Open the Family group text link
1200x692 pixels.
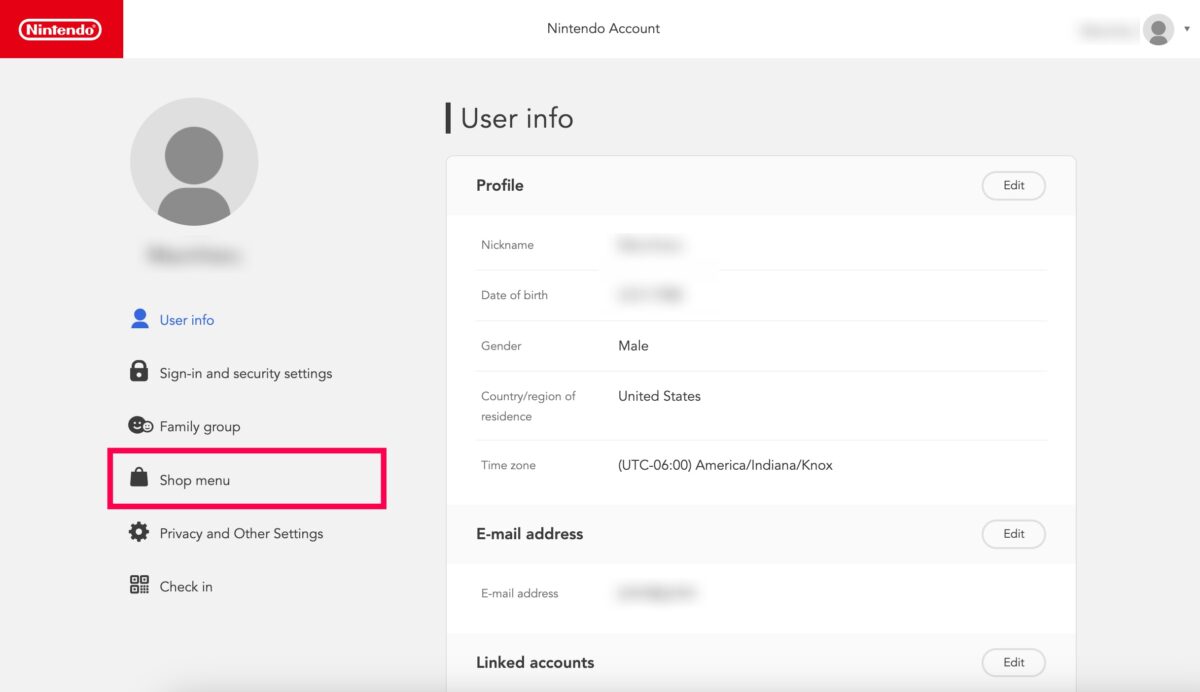coord(200,427)
